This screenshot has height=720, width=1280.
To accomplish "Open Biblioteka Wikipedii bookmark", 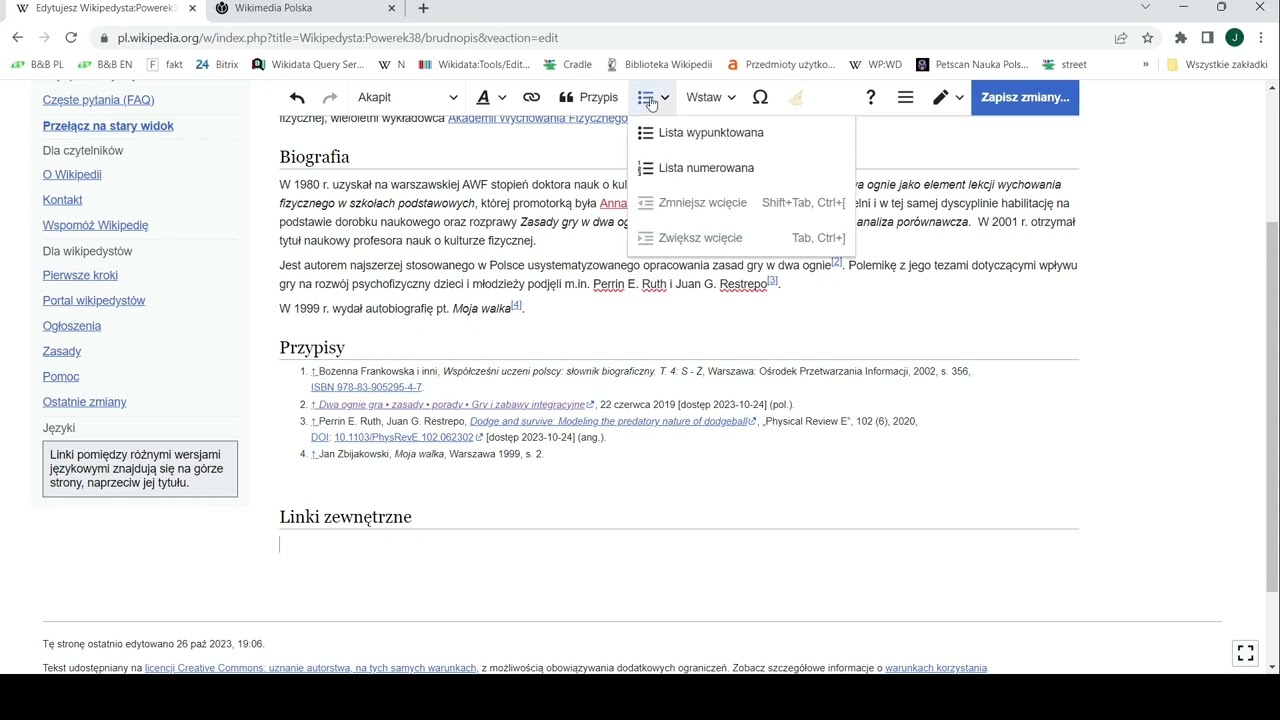I will 660,65.
